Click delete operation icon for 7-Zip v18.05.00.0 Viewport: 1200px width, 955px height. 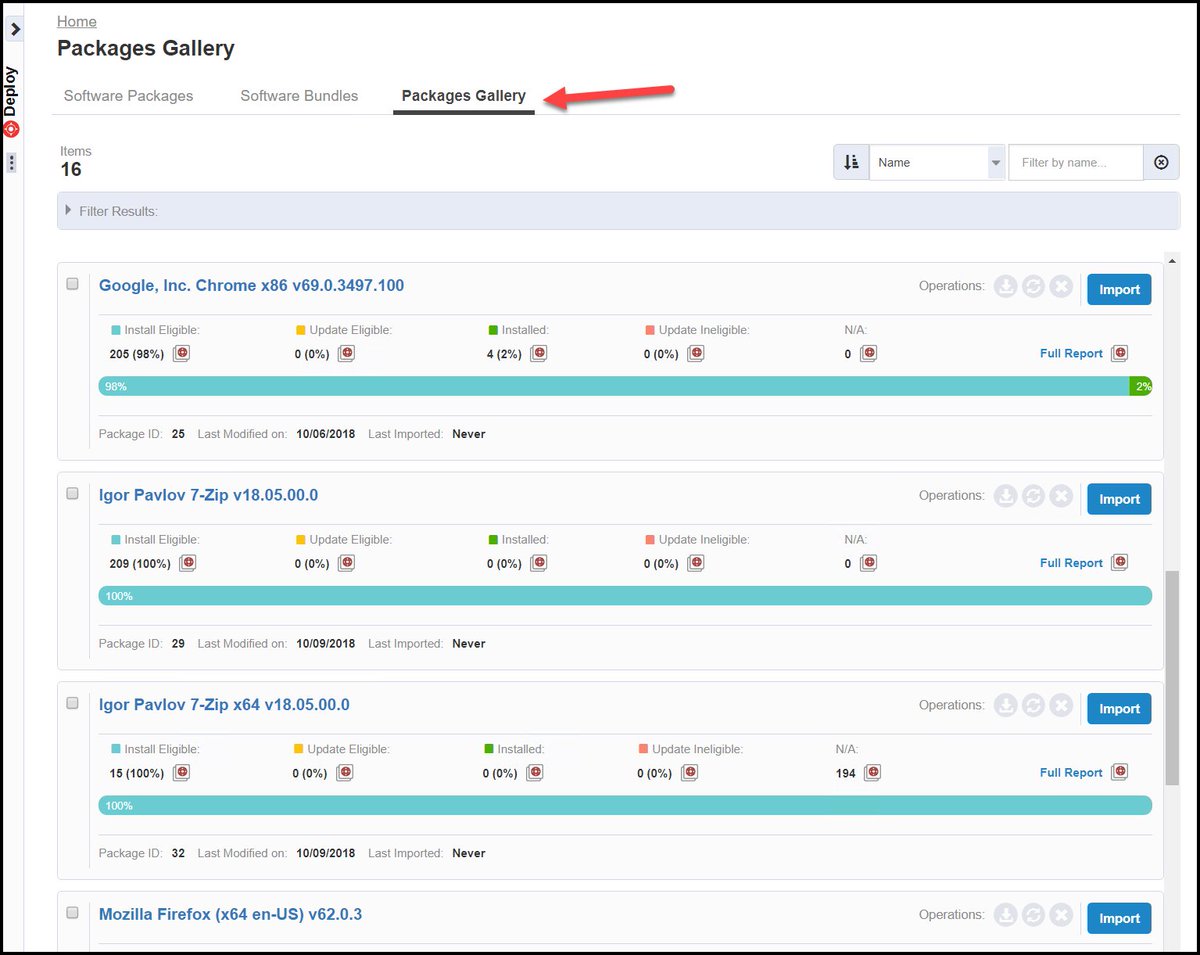coord(1062,497)
